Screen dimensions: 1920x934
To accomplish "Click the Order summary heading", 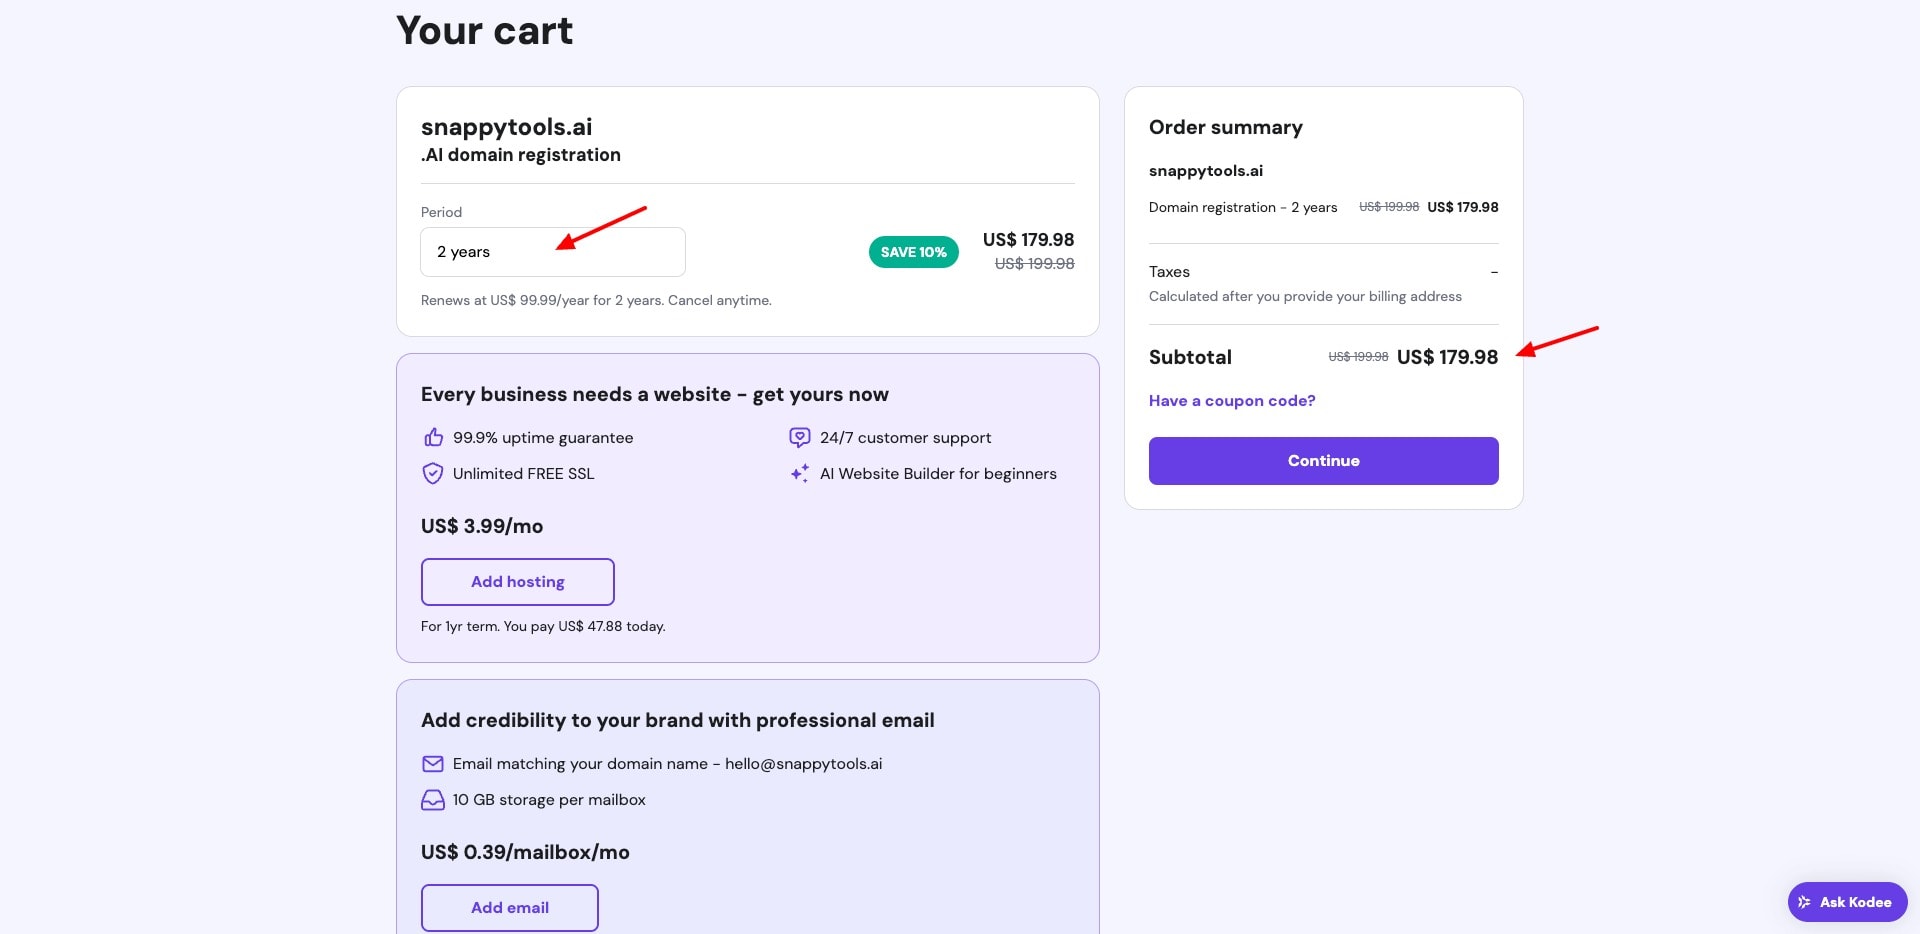I will [x=1225, y=127].
